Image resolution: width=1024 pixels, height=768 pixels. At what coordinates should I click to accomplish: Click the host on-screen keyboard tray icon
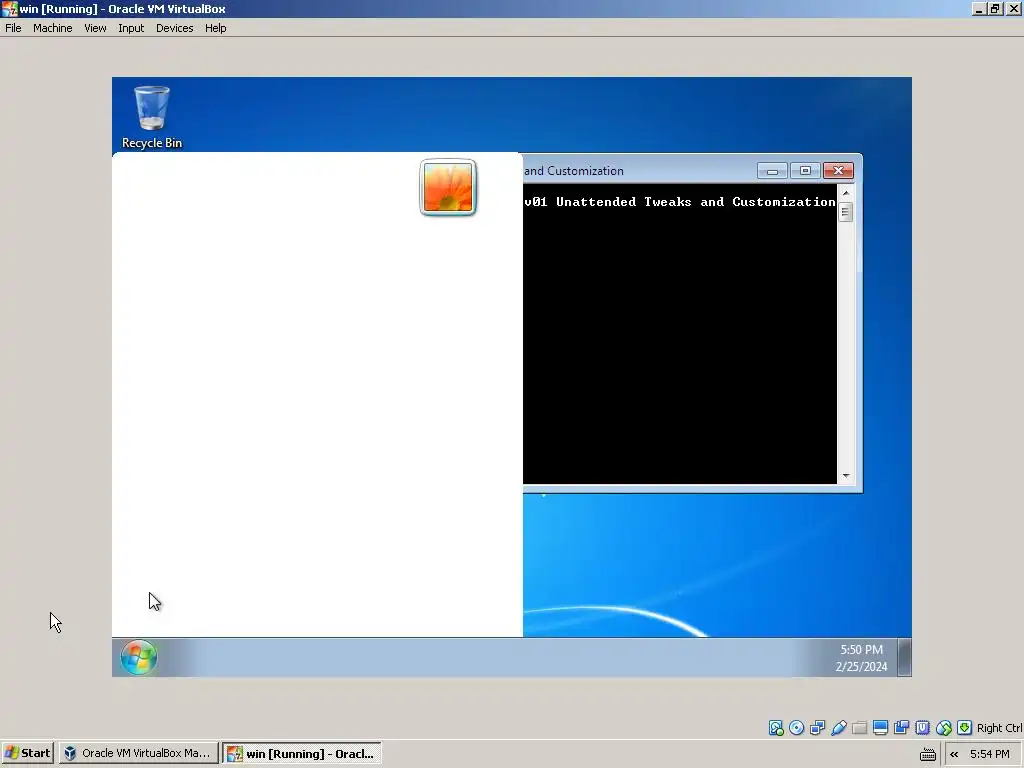(927, 754)
